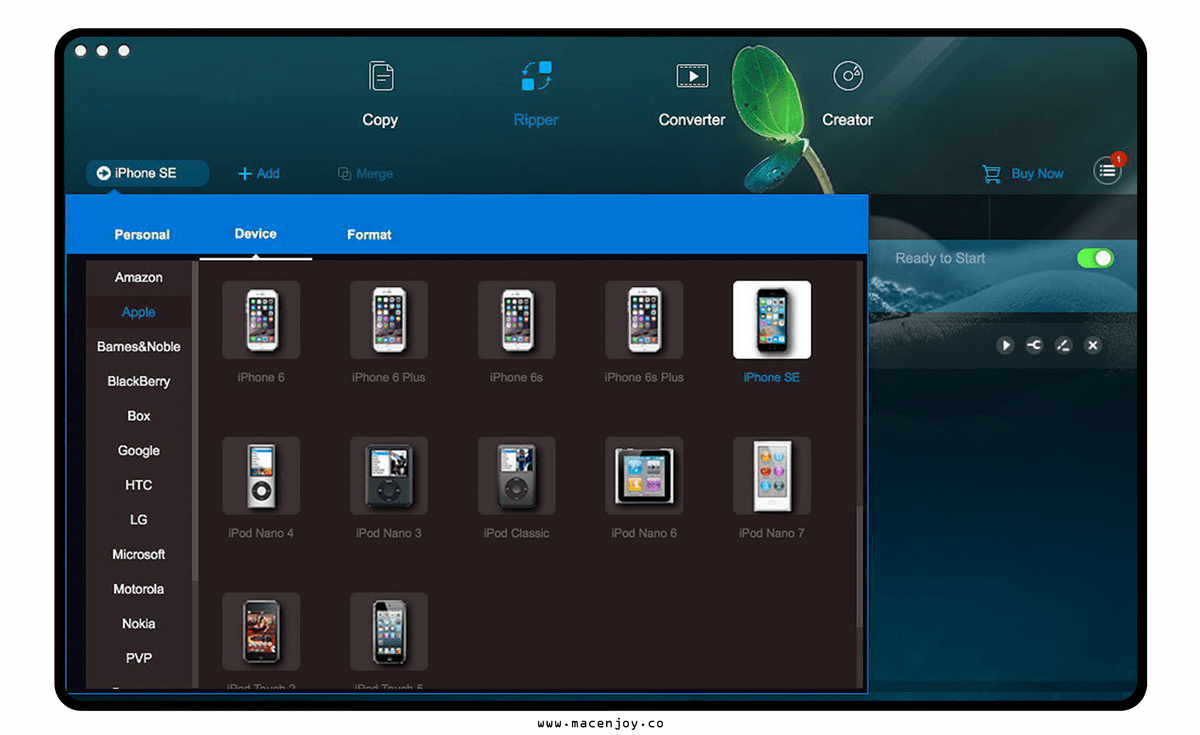Click the Buy Now link
Viewport: 1200px width, 735px height.
(1037, 174)
